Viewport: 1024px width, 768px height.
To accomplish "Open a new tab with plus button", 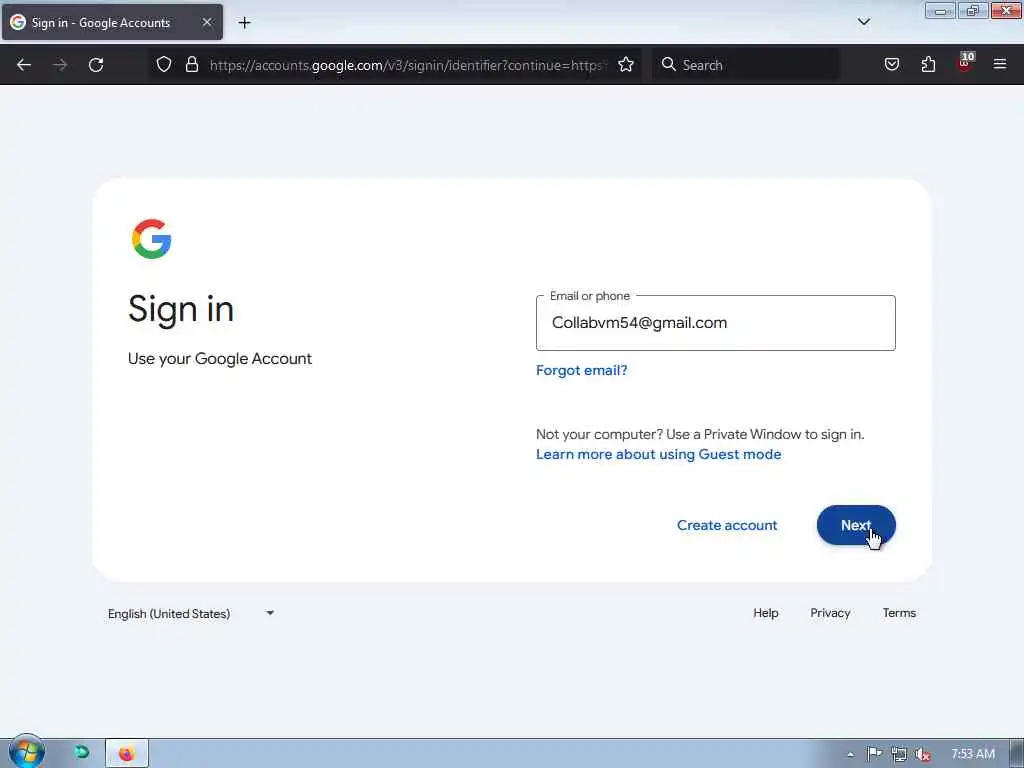I will click(244, 22).
